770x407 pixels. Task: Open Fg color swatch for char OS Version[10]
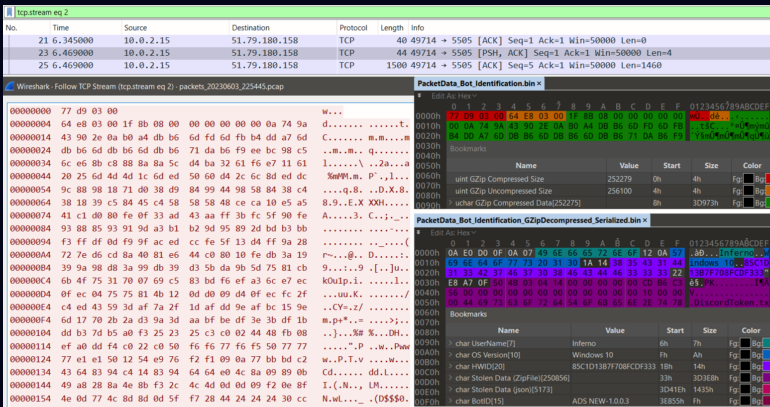(x=746, y=354)
